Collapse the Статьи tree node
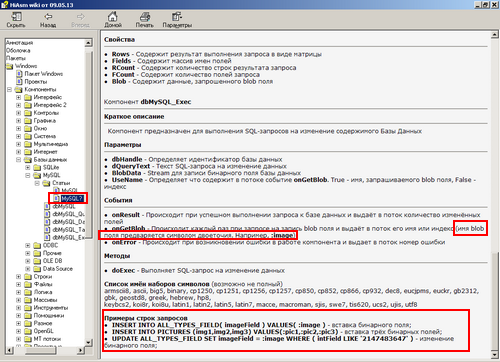 pyautogui.click(x=37, y=183)
